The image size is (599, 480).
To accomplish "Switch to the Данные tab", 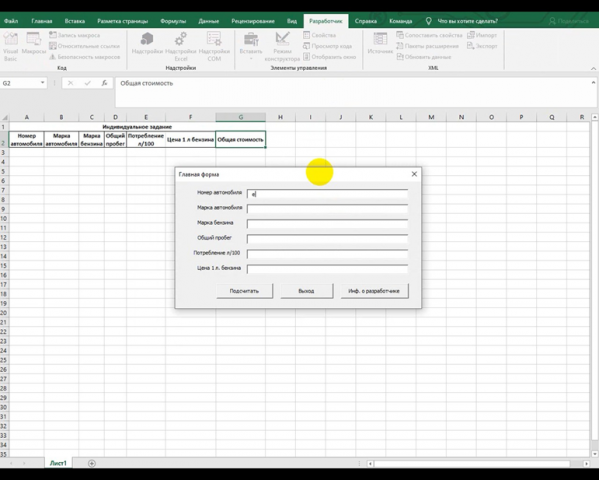I will pos(209,21).
